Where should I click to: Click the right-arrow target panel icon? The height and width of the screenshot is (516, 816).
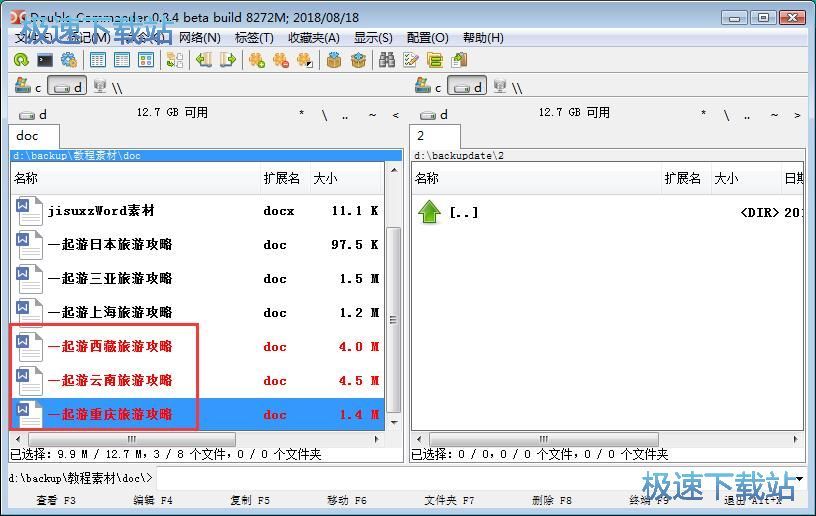tap(227, 60)
